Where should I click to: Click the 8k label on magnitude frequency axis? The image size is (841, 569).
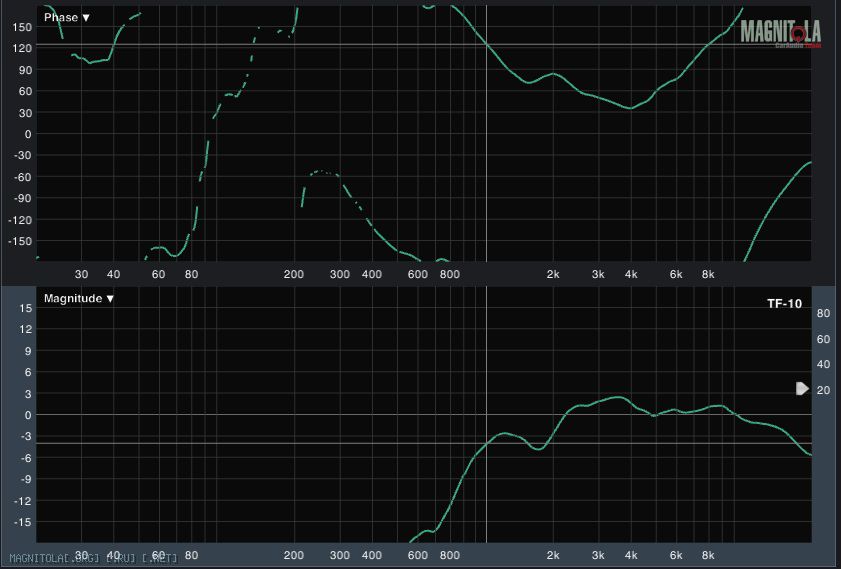(707, 555)
